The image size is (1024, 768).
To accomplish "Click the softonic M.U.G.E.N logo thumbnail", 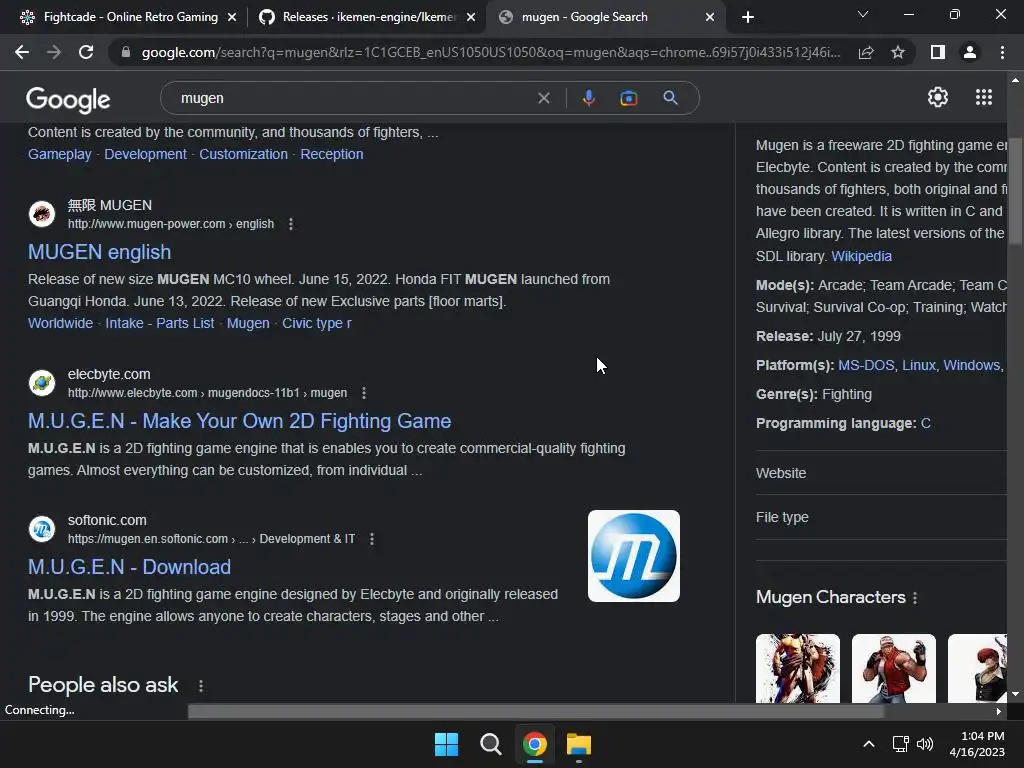I will point(633,556).
